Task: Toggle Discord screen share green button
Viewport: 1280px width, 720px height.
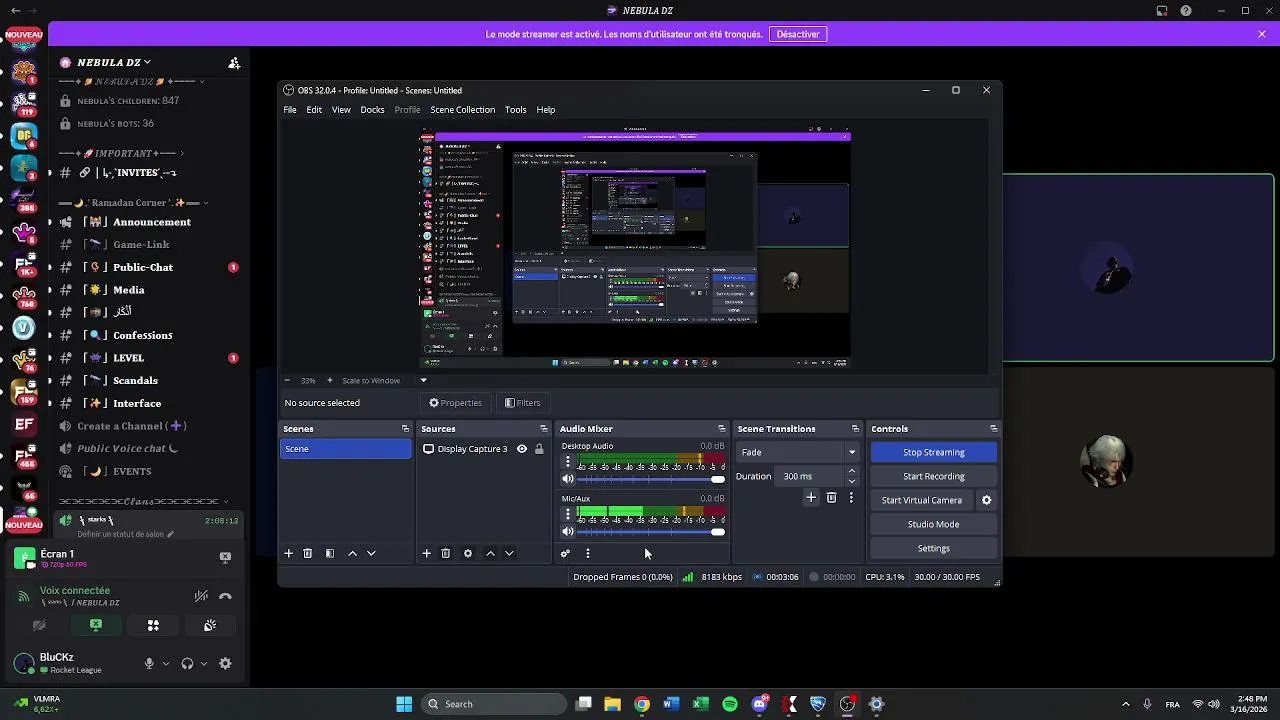Action: coord(96,625)
